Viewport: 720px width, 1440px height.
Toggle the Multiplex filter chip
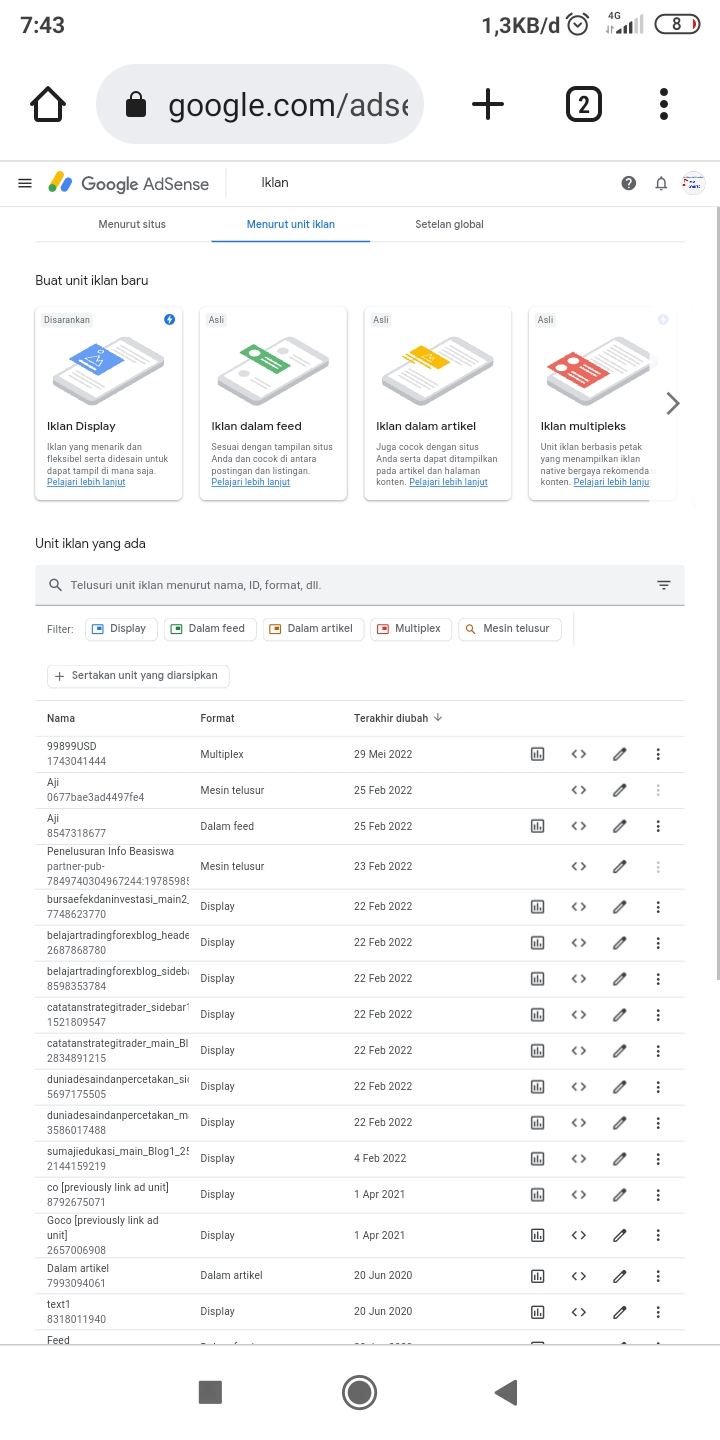click(409, 629)
